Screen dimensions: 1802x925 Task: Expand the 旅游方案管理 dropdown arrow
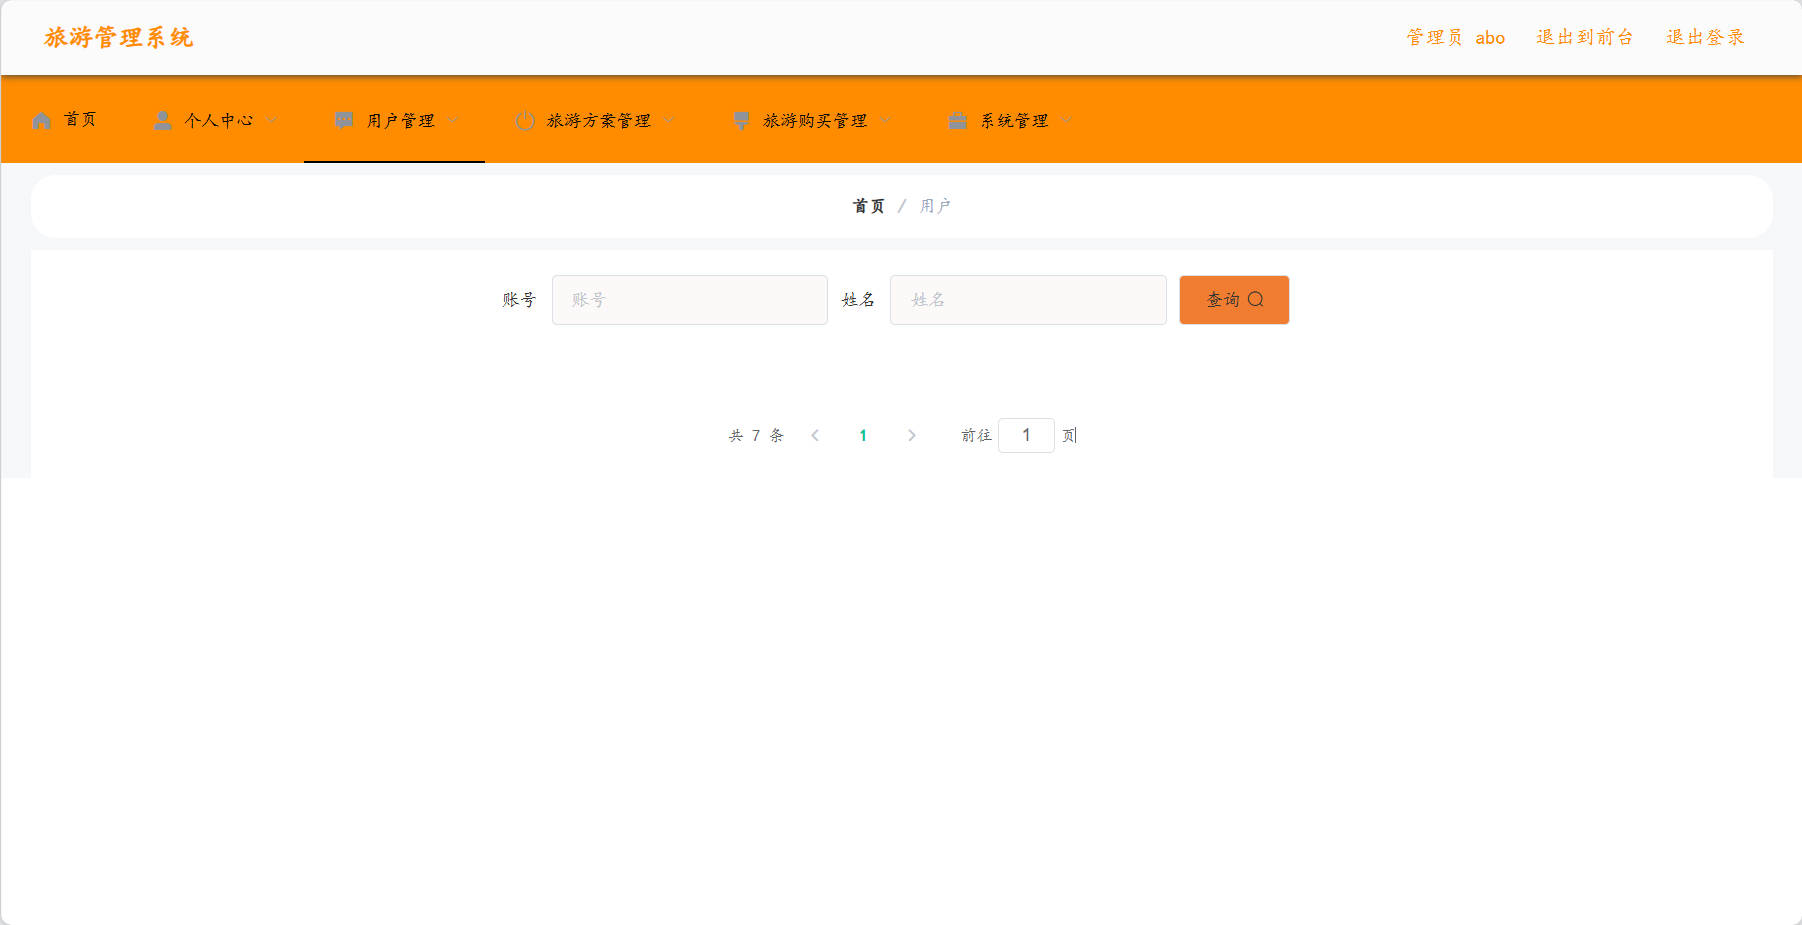pos(668,121)
